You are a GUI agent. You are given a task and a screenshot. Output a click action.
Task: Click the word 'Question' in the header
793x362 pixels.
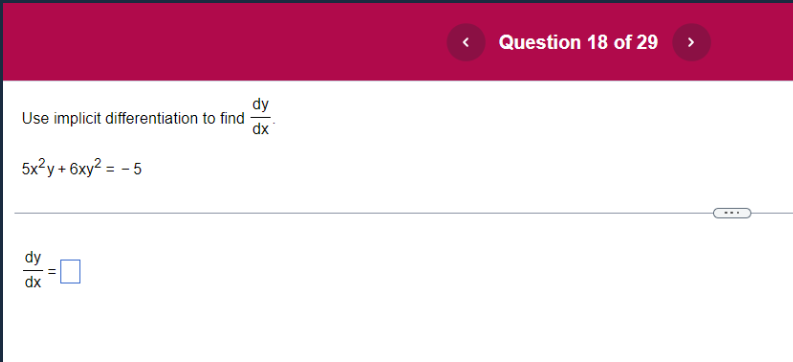click(x=540, y=43)
